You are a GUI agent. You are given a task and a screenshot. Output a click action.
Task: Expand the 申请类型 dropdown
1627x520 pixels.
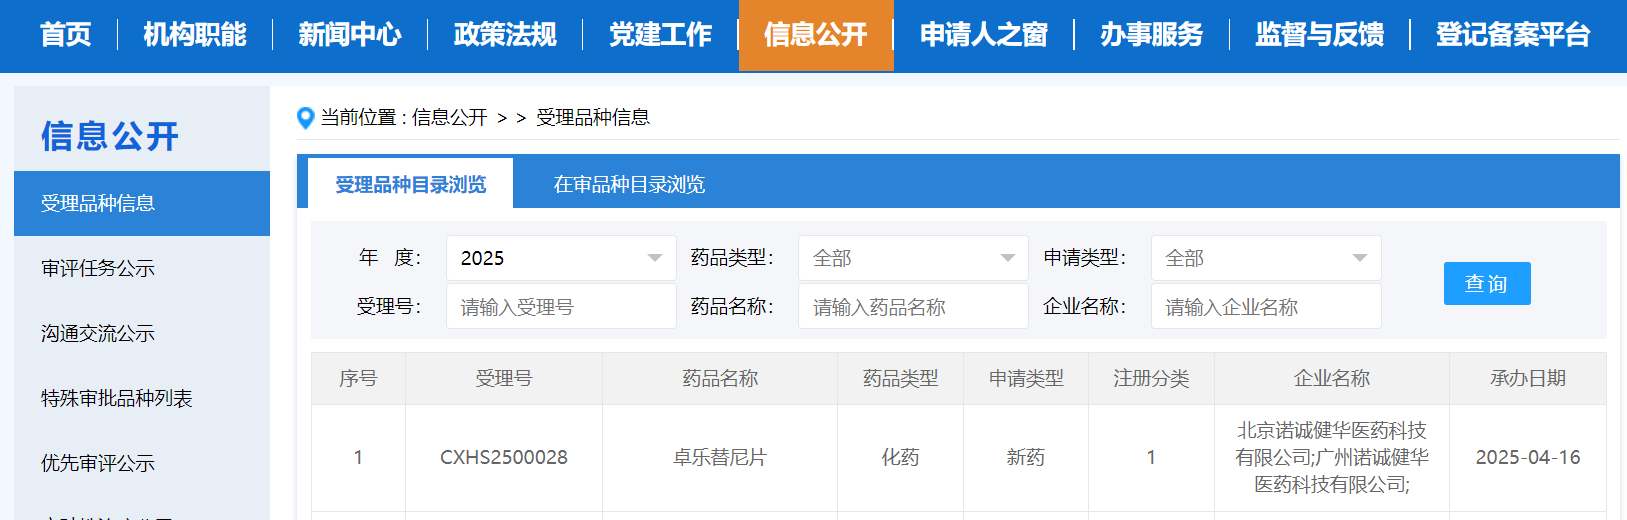coord(1265,258)
